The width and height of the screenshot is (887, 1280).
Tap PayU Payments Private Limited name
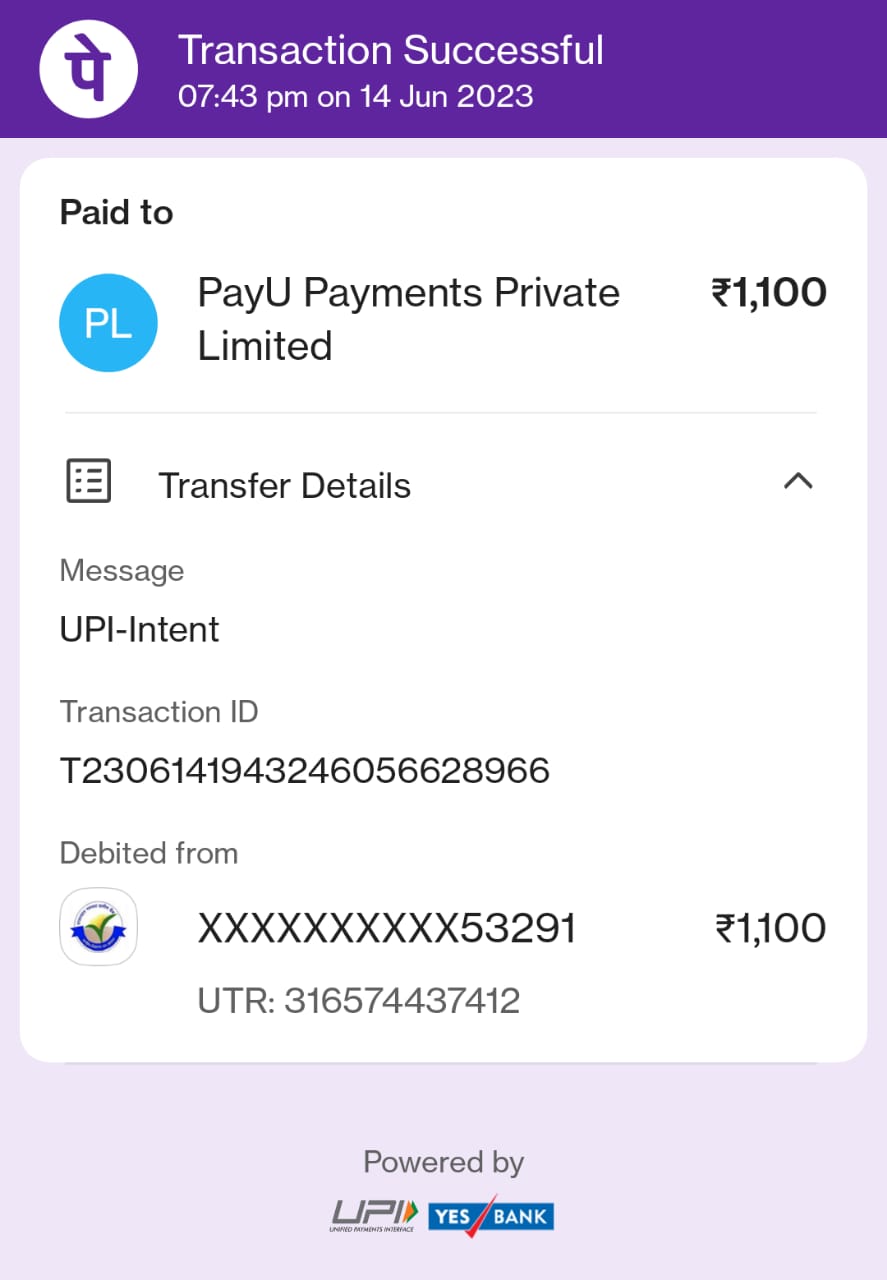(408, 319)
